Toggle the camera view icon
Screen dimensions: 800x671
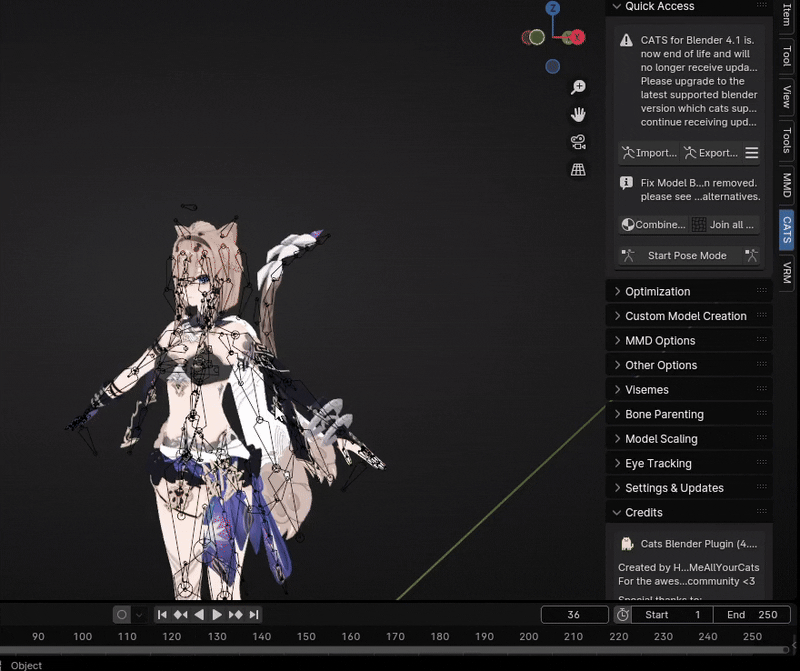point(578,142)
